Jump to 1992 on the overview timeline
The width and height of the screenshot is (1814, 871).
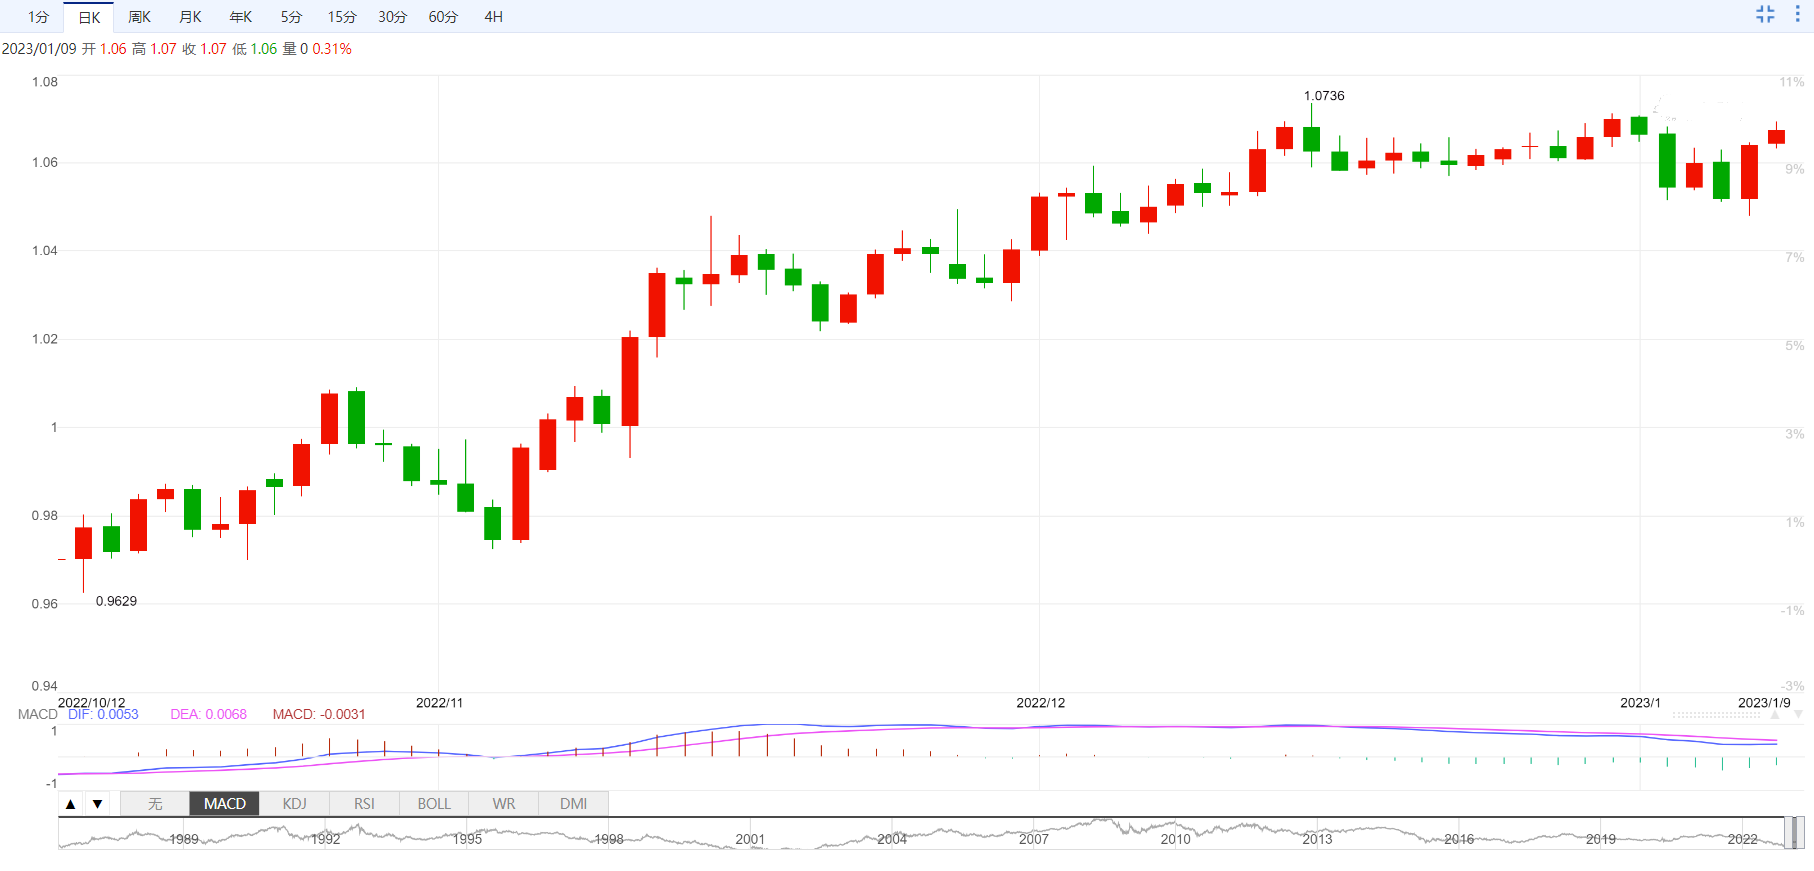(x=325, y=839)
